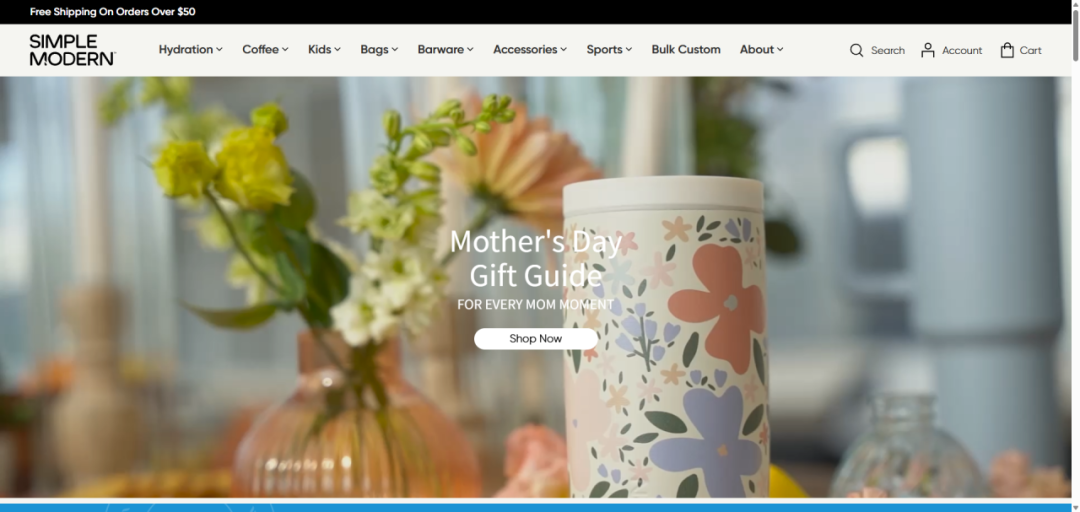This screenshot has width=1080, height=512.
Task: Click the Shop Now button
Action: [536, 338]
